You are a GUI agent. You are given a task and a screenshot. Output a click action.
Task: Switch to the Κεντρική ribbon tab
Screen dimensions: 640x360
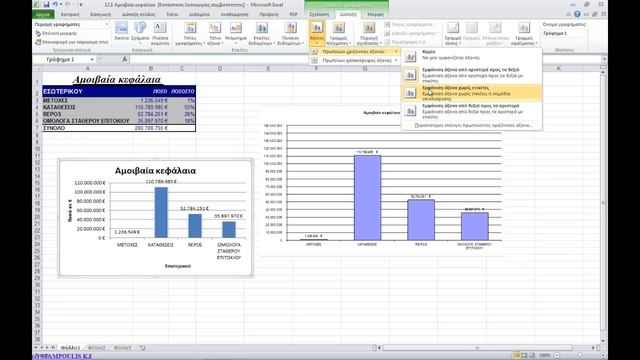click(70, 14)
